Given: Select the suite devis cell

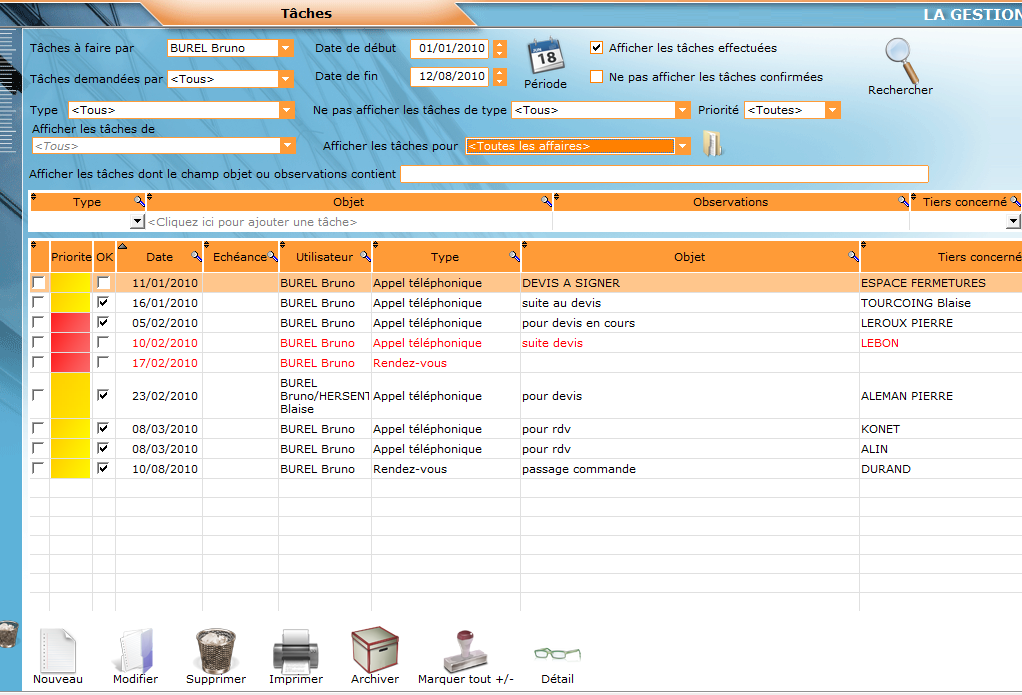Looking at the screenshot, I should pyautogui.click(x=690, y=342).
